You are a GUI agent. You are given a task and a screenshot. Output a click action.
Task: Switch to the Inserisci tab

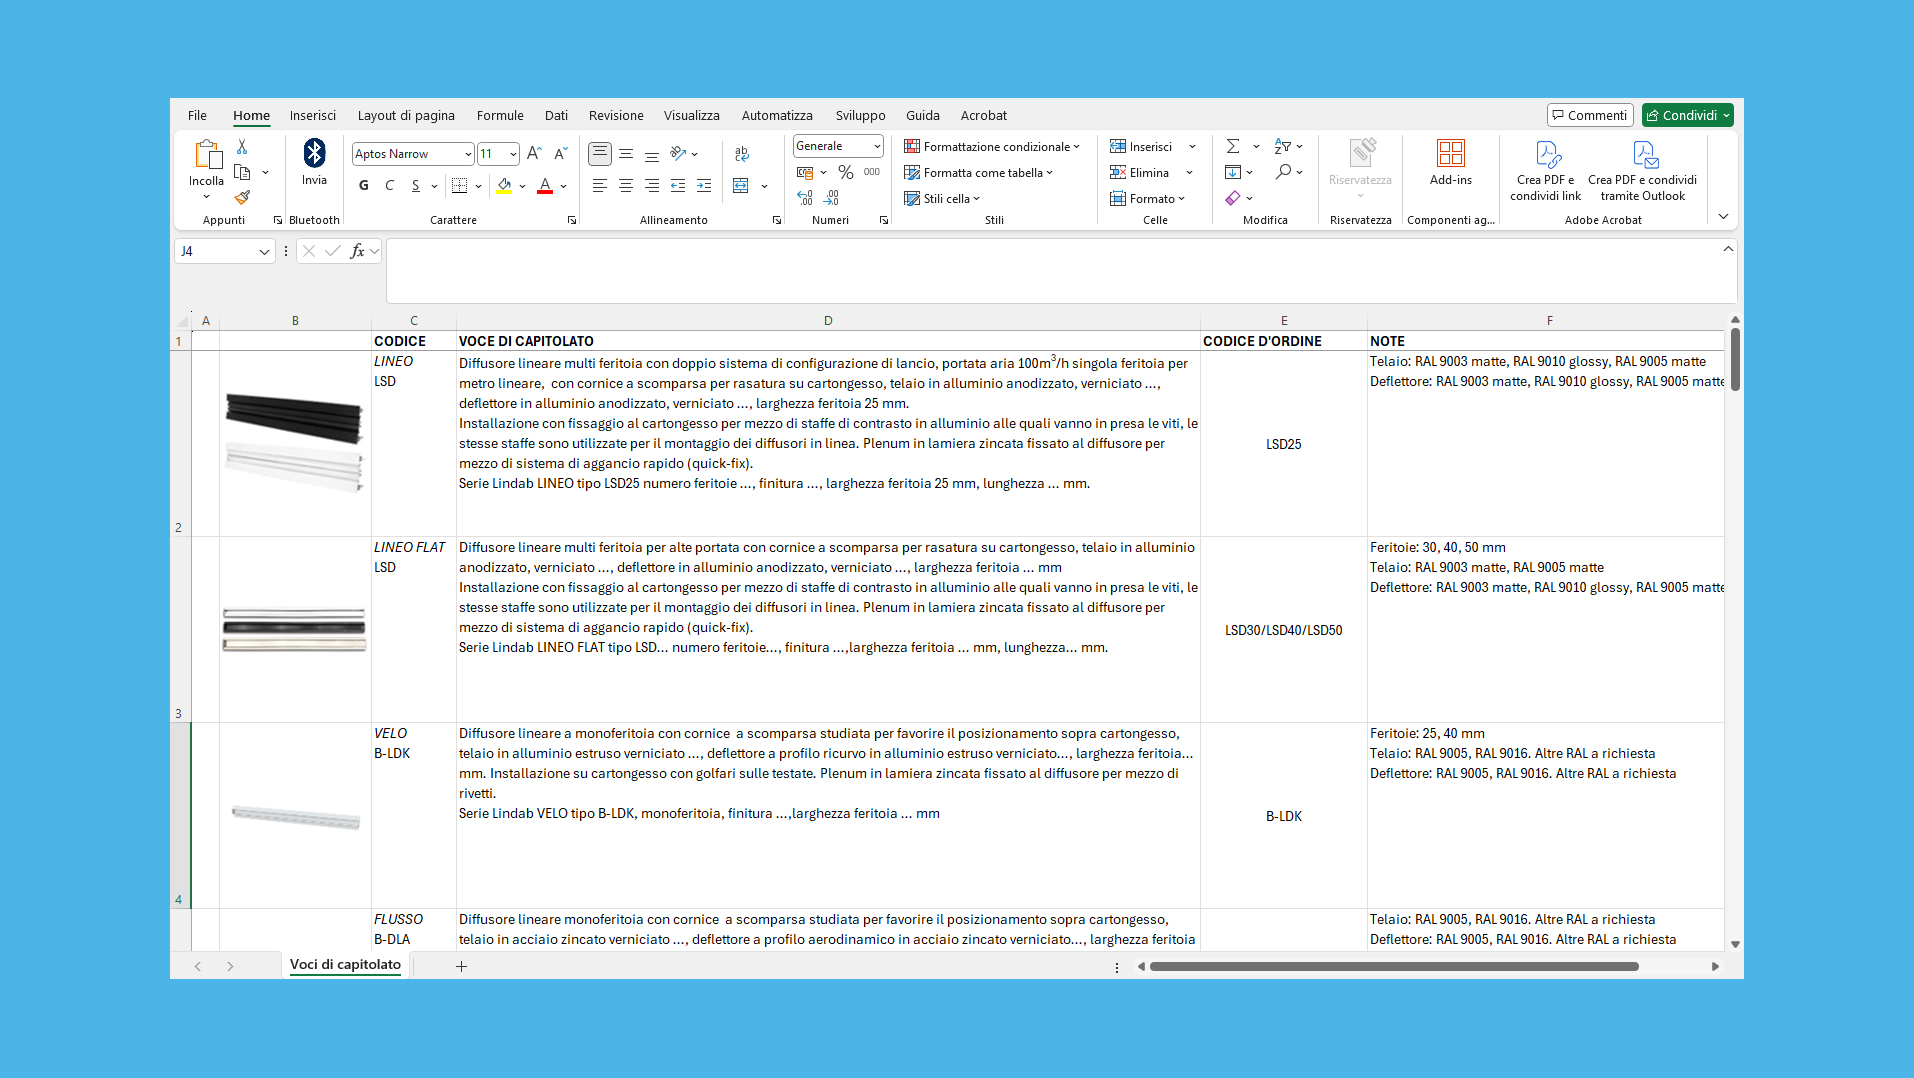pos(313,115)
